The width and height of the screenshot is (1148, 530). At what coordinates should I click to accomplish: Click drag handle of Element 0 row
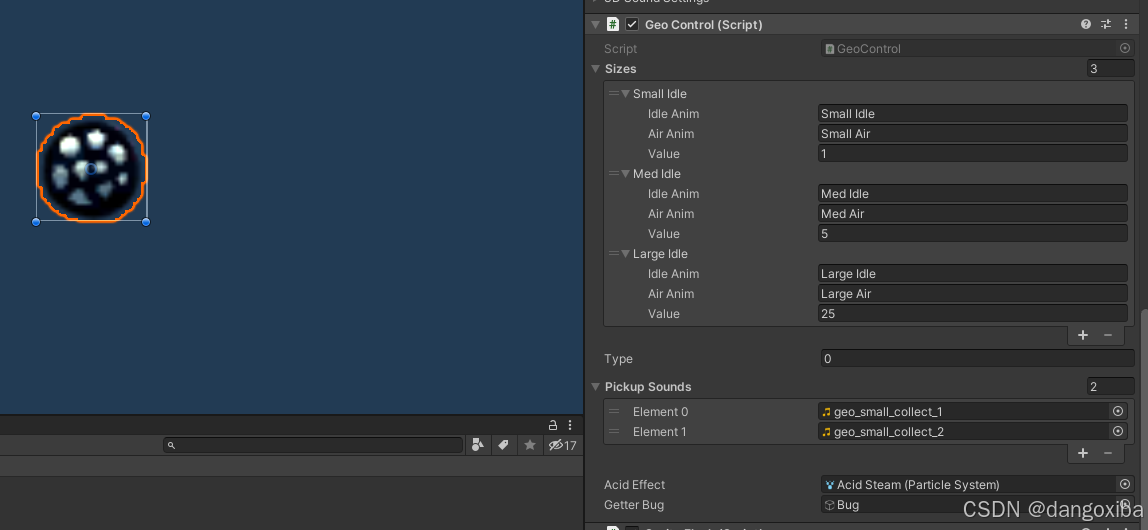pos(614,411)
